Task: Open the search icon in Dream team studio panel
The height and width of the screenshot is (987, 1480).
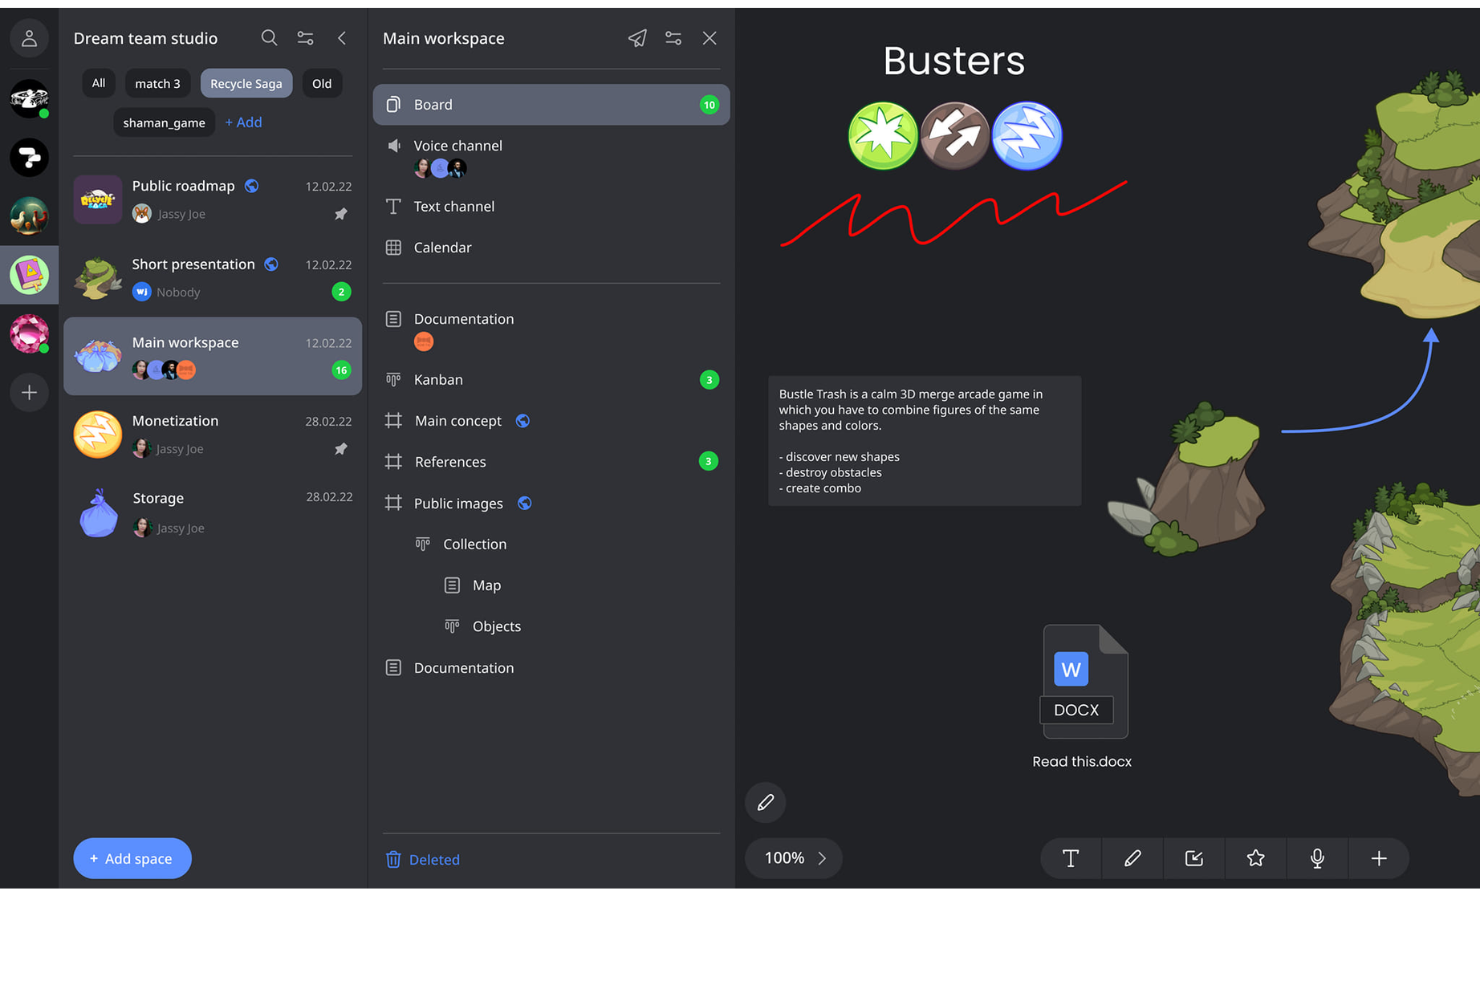Action: pyautogui.click(x=269, y=38)
